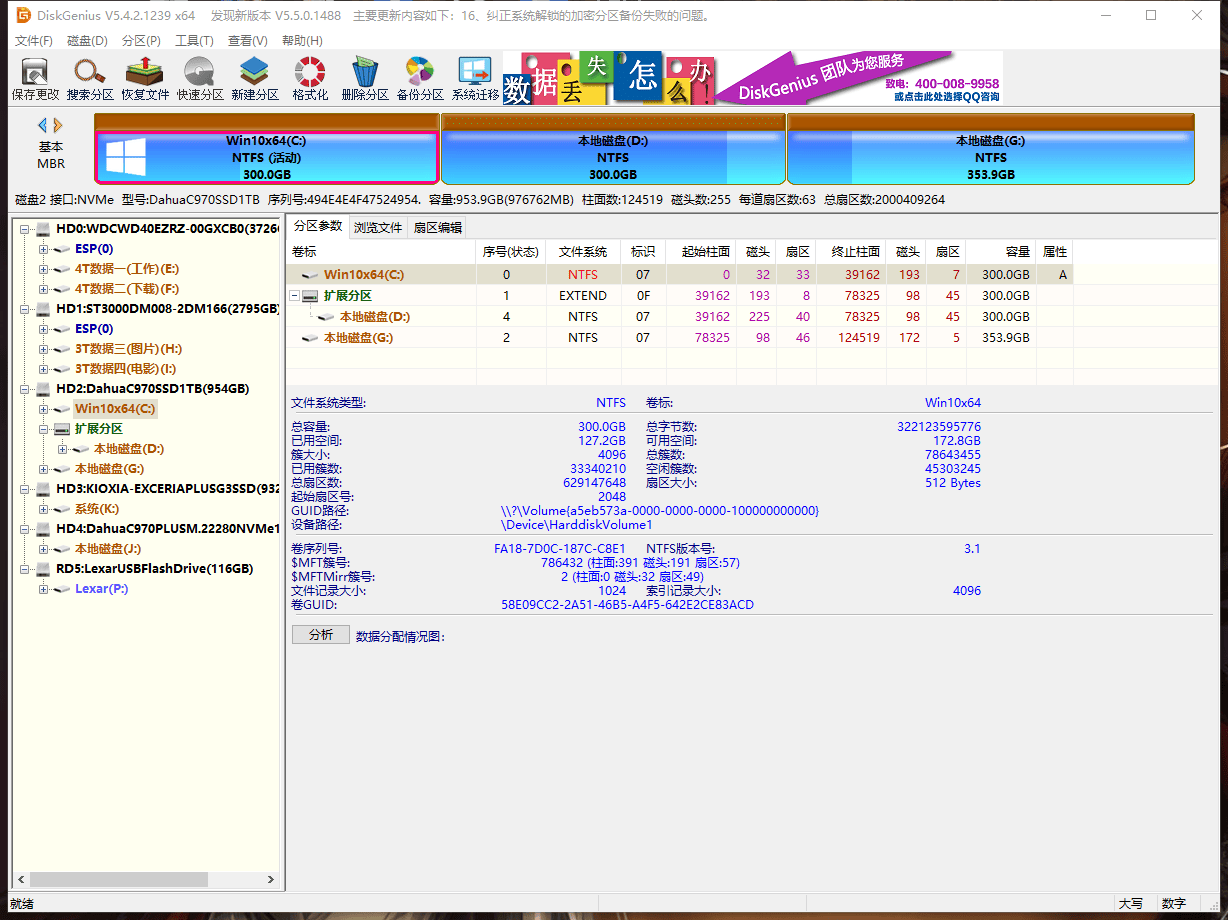Select the 分区参数 tab
This screenshot has height=920, width=1228.
click(x=318, y=226)
